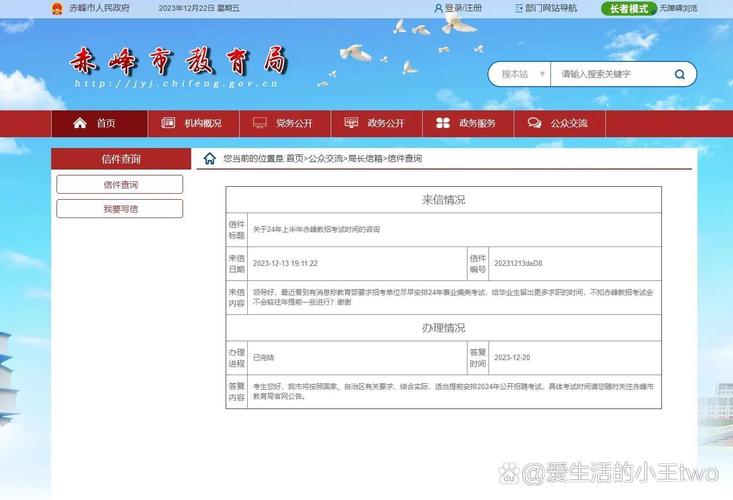Click 首页 in the breadcrumb
The image size is (733, 500).
click(295, 158)
